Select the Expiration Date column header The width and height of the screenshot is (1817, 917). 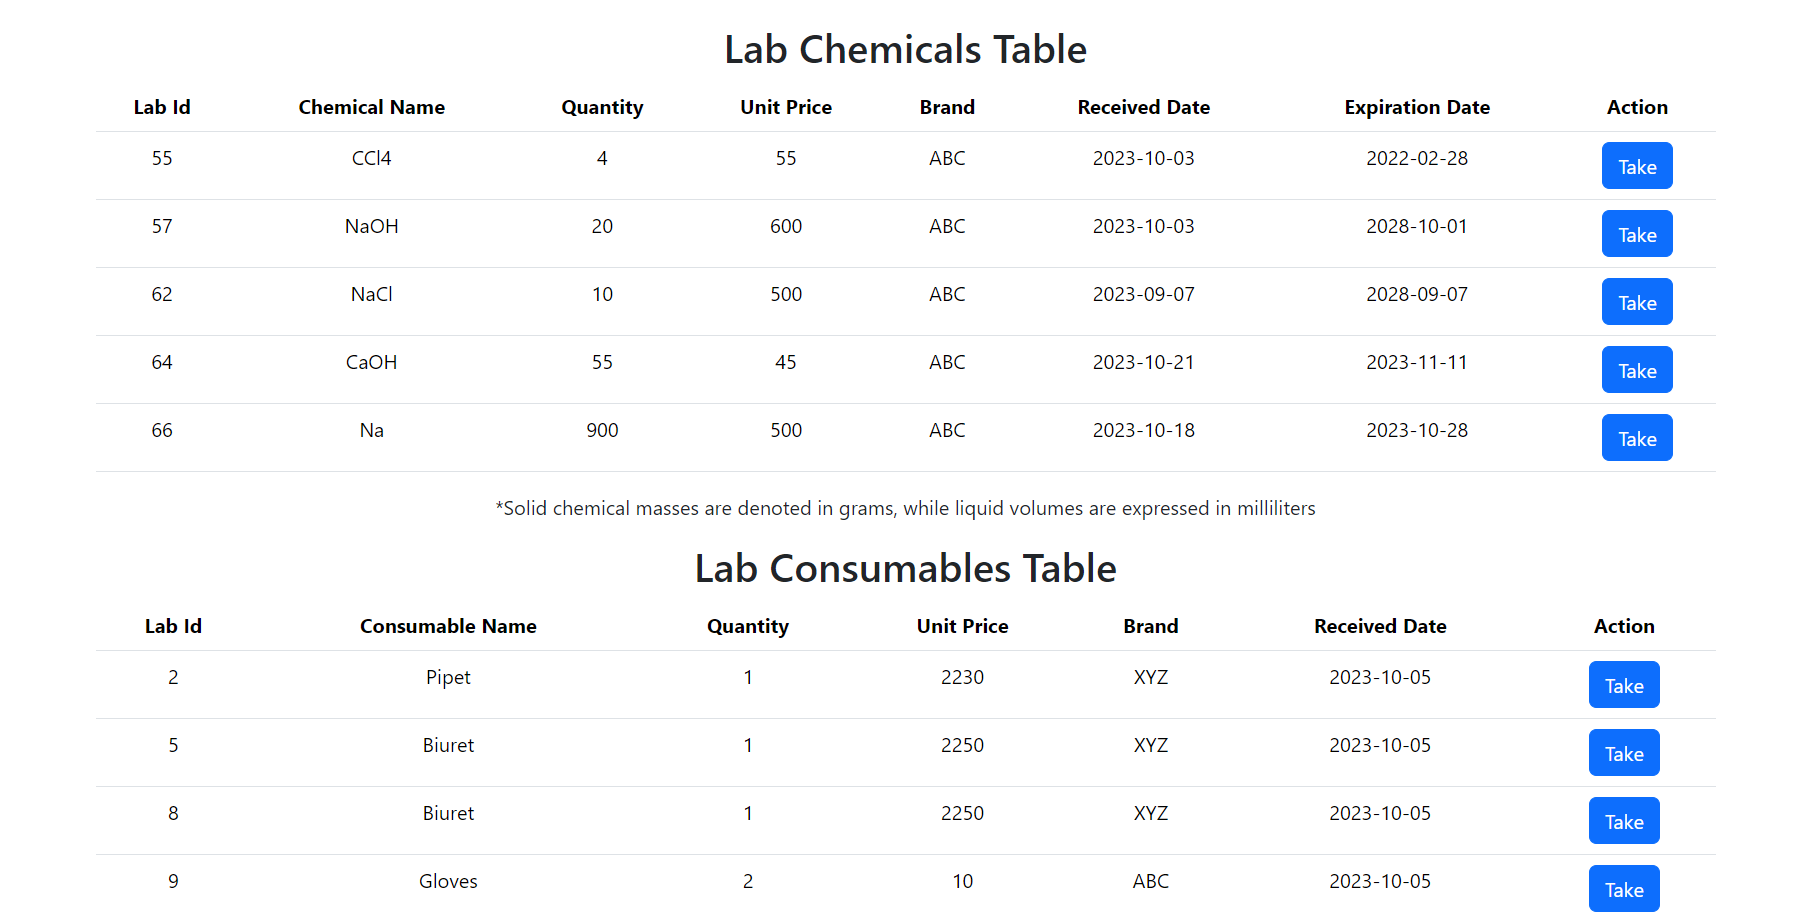(x=1417, y=107)
